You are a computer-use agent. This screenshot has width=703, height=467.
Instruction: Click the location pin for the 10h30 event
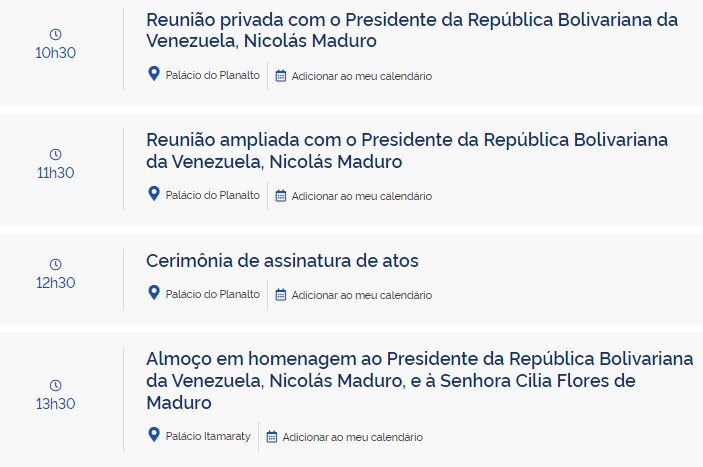pos(154,74)
